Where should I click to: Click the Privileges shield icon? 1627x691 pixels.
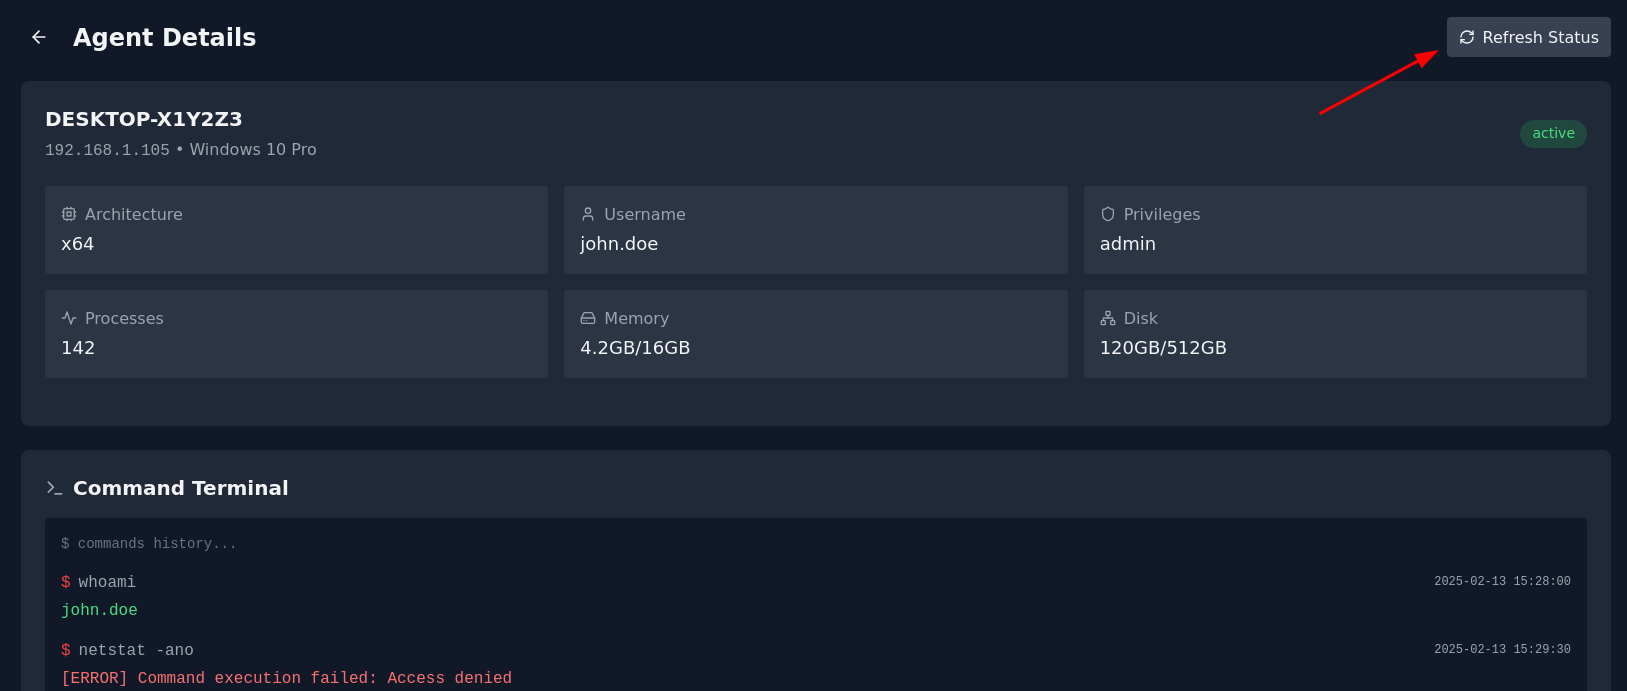coord(1107,214)
